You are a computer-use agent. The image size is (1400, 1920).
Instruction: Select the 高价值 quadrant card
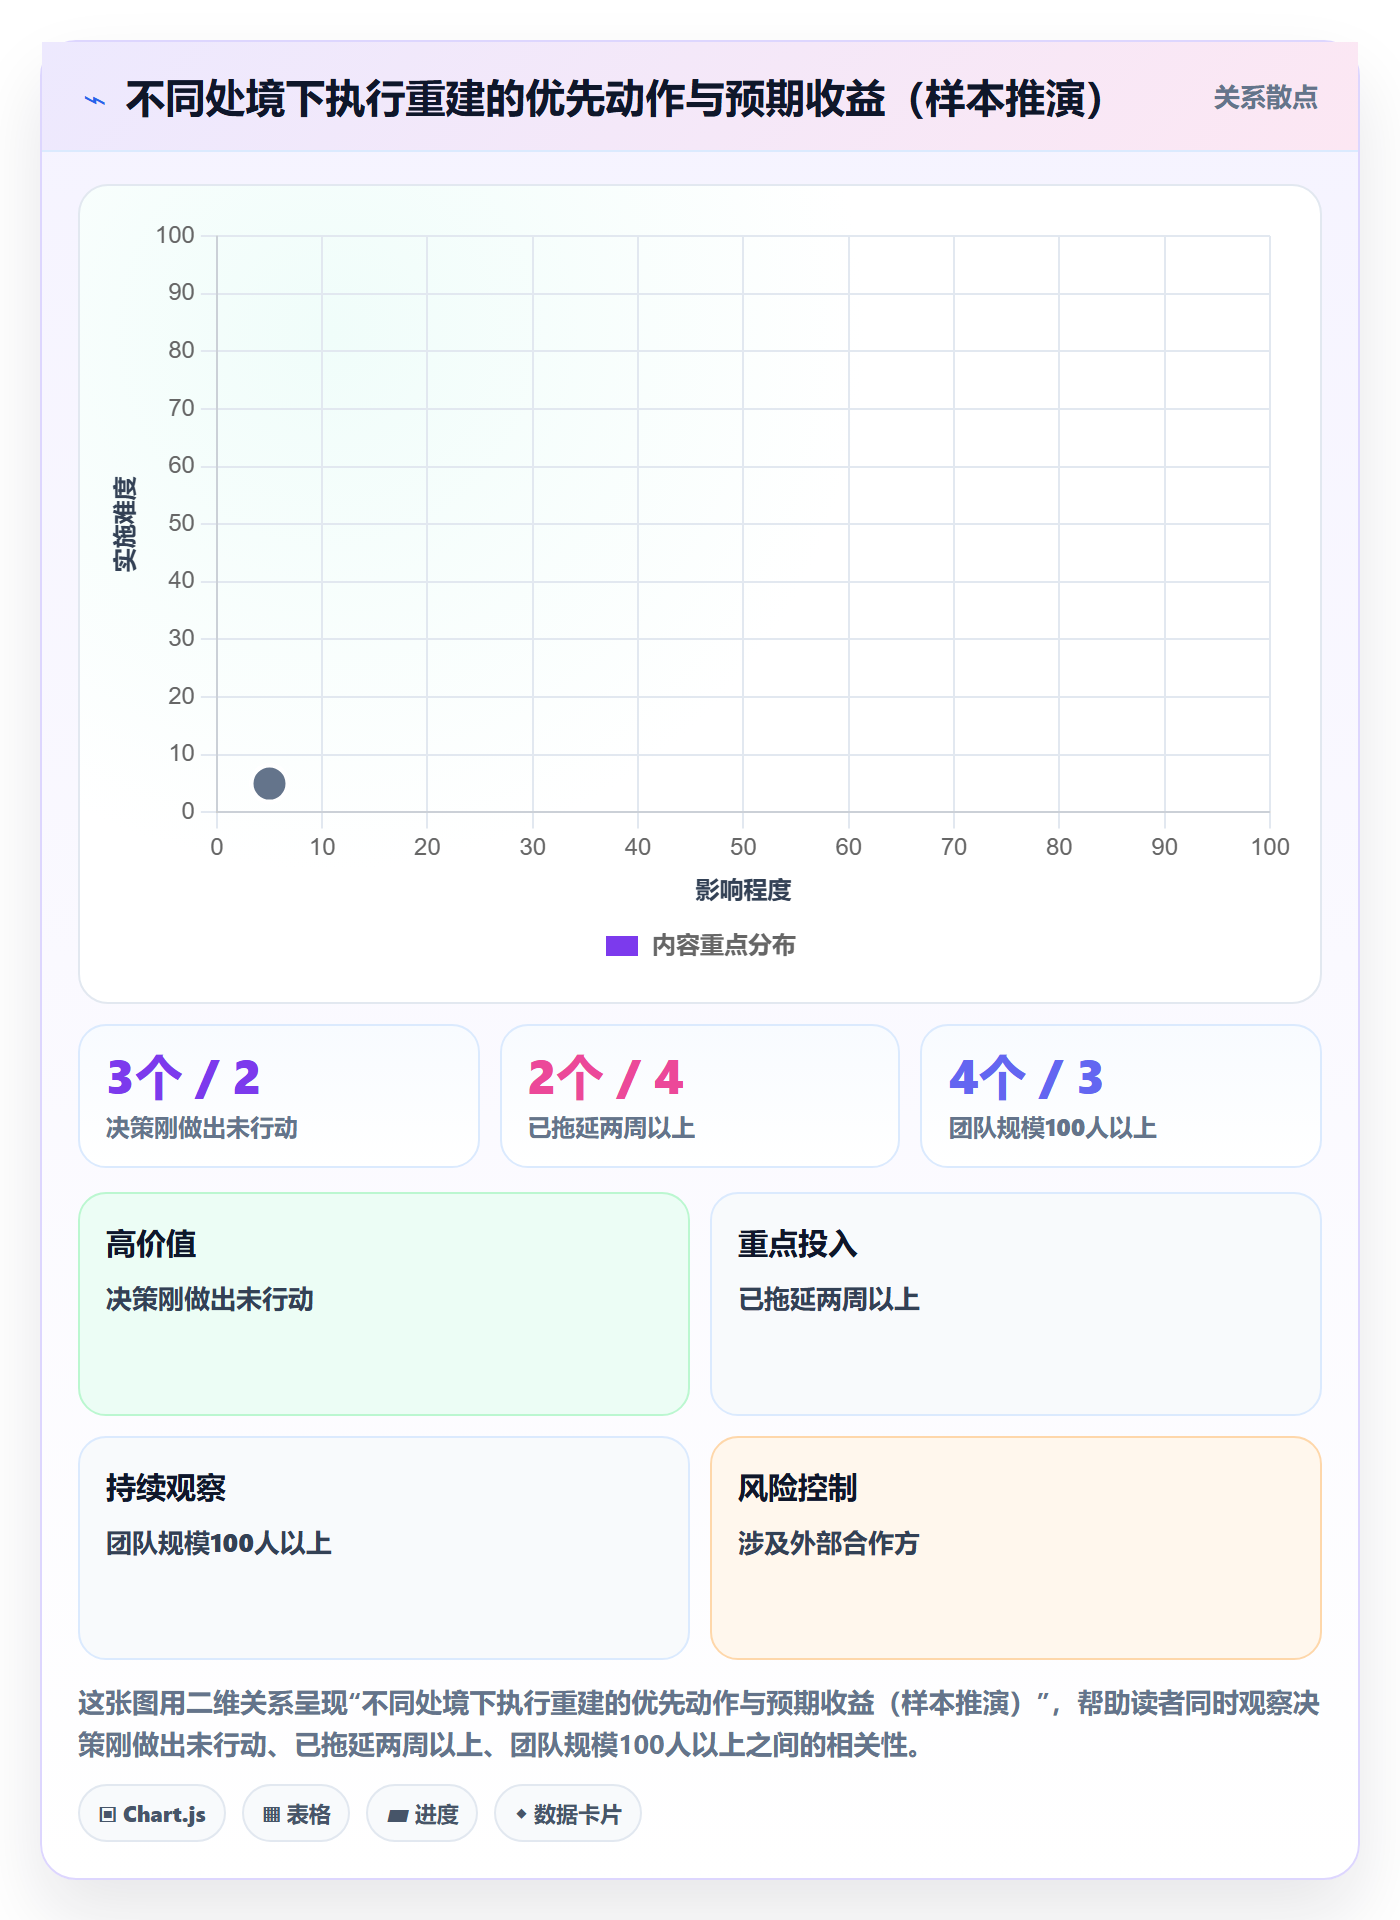tap(384, 1304)
